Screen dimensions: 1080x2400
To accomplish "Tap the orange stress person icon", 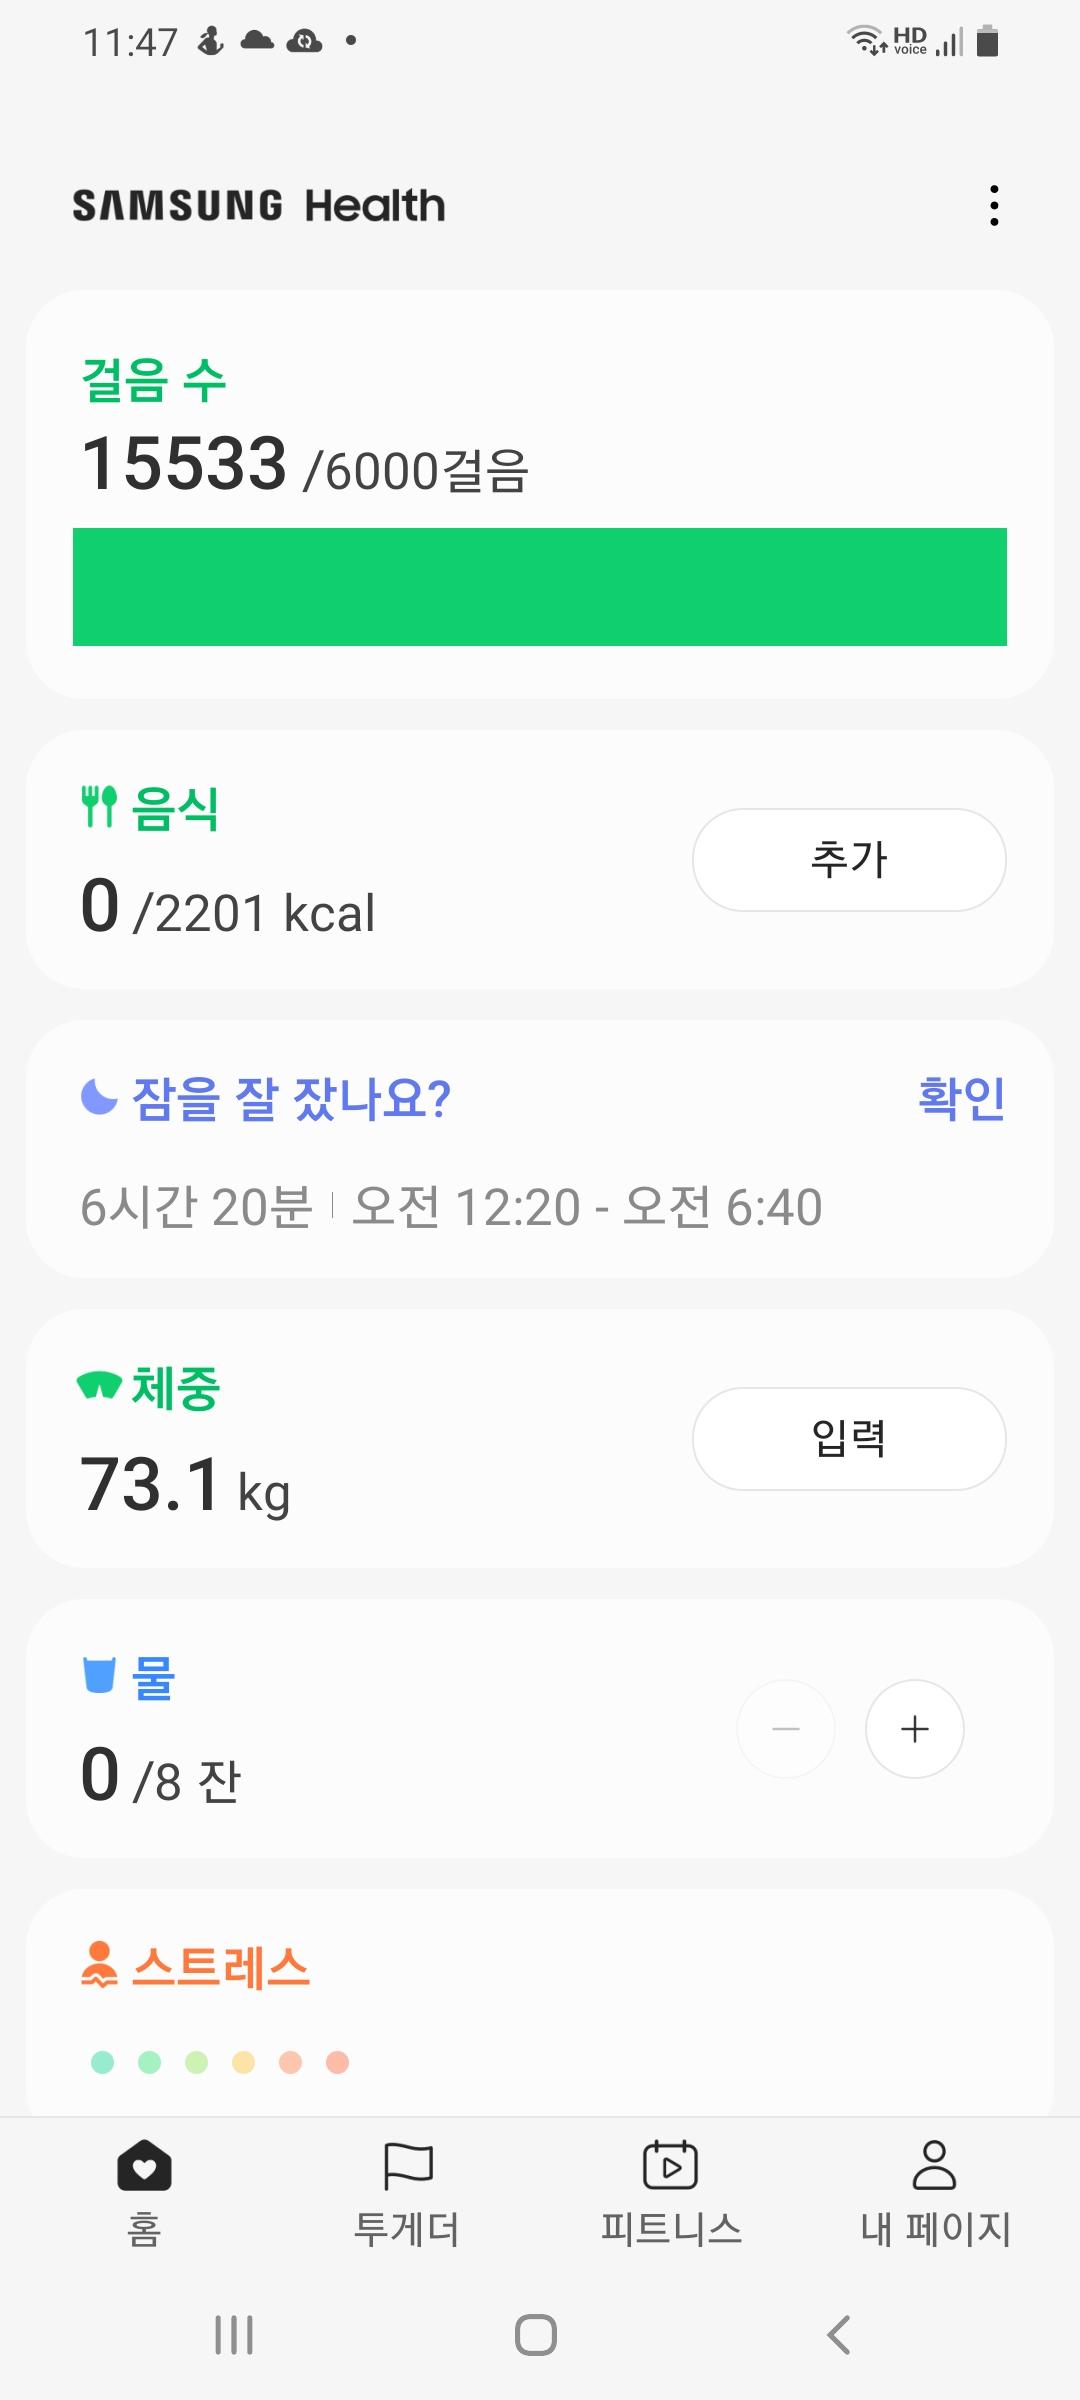I will click(x=99, y=1964).
